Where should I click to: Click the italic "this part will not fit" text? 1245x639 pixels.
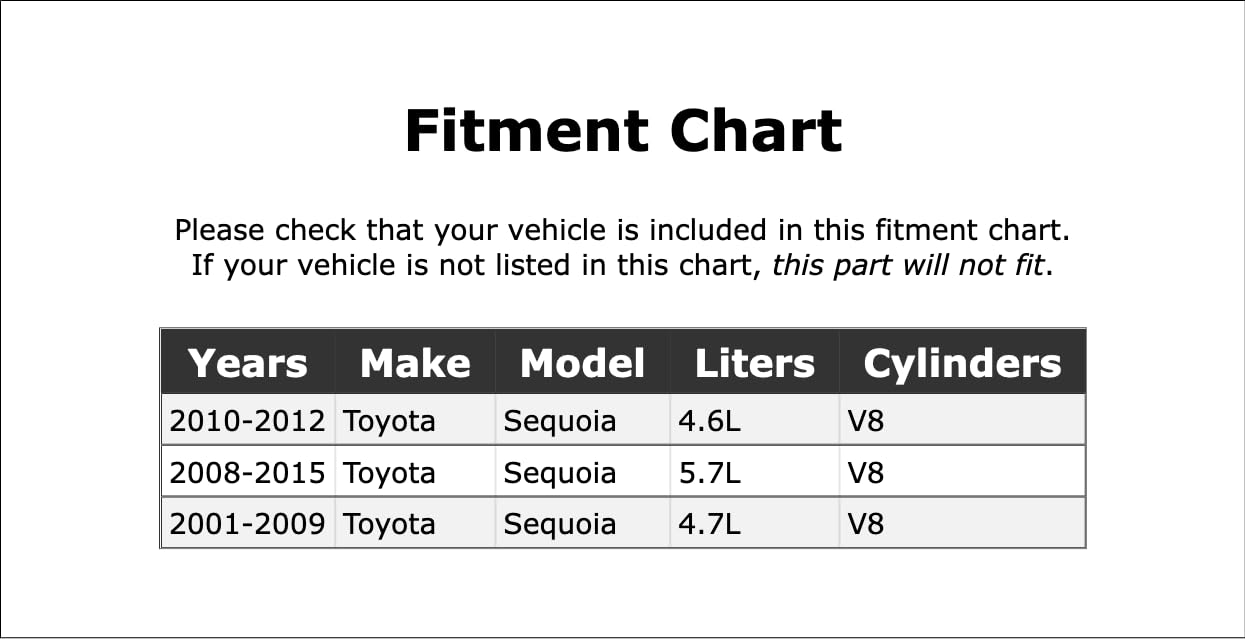click(x=908, y=267)
